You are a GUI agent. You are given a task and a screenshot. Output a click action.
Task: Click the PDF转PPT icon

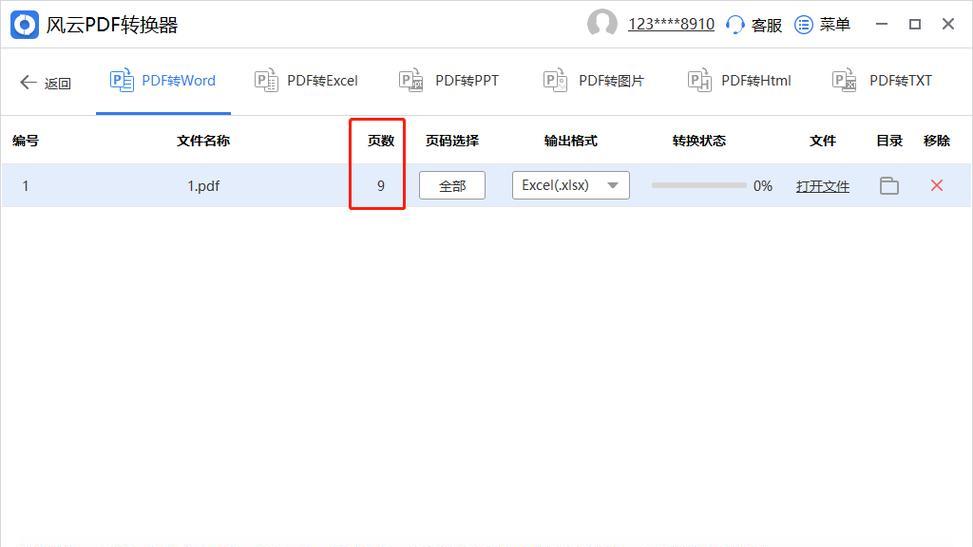[411, 80]
